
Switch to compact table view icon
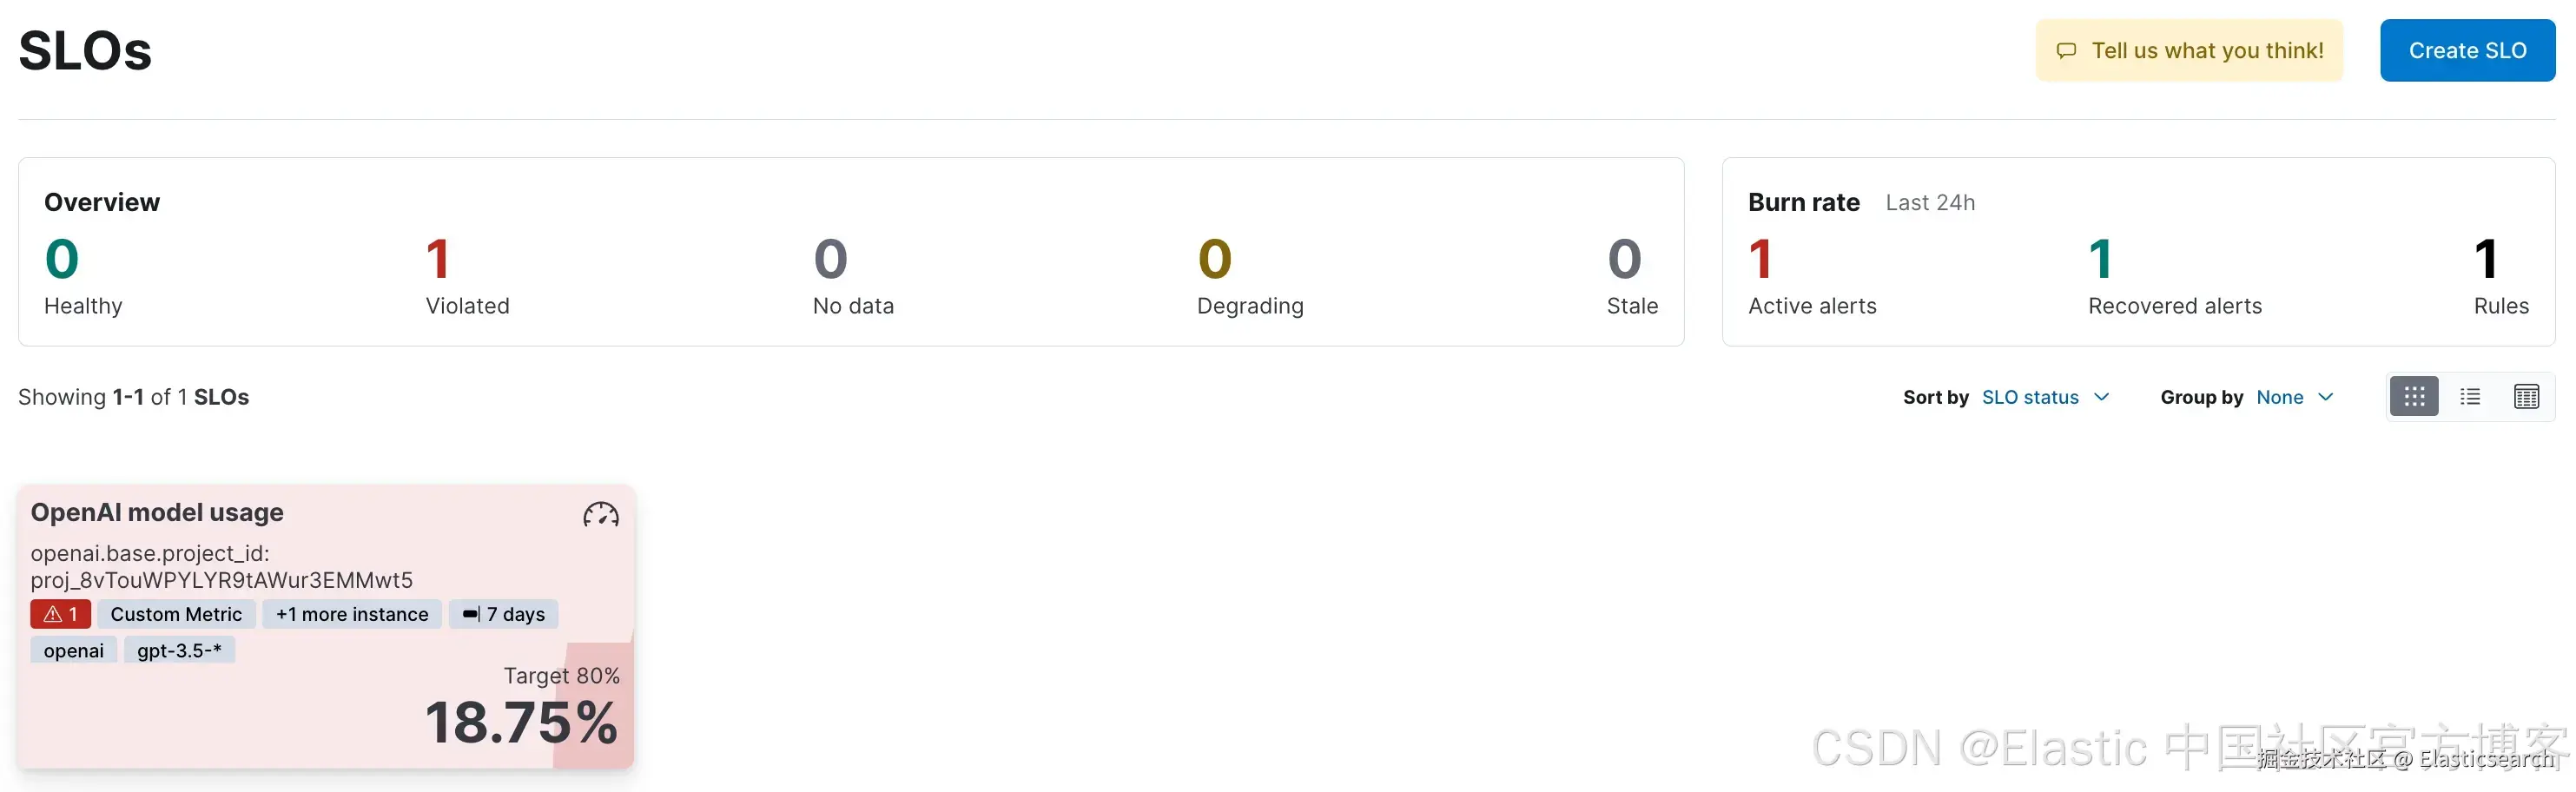2525,397
